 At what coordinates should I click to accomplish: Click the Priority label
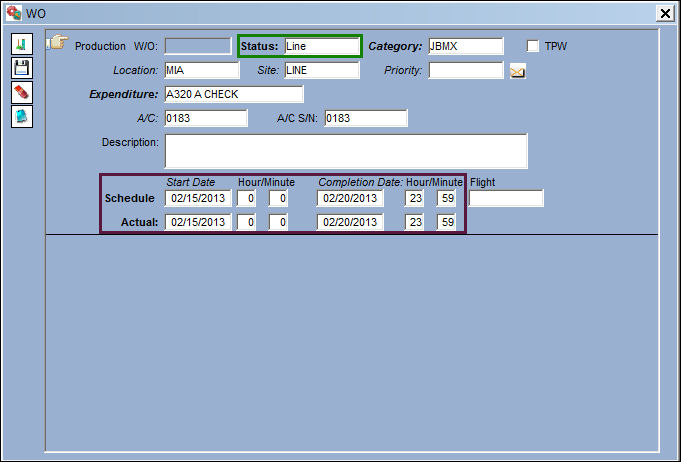pyautogui.click(x=403, y=70)
